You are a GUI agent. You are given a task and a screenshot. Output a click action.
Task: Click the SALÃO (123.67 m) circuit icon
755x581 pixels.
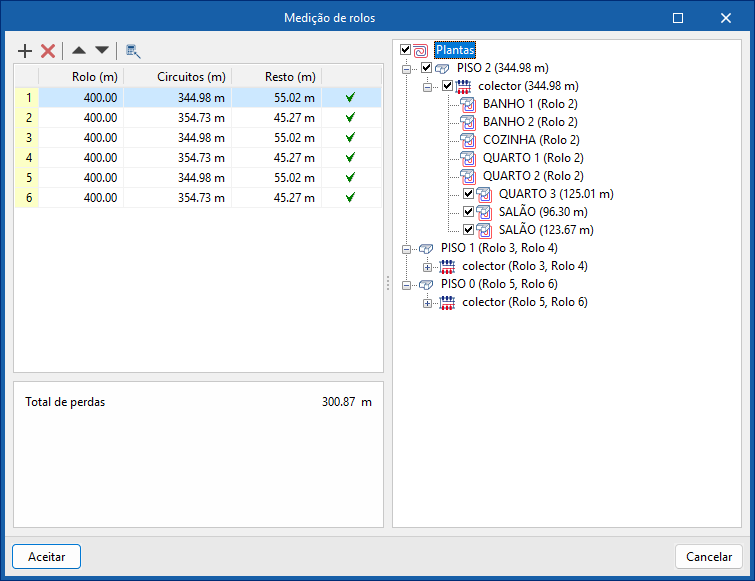(484, 231)
